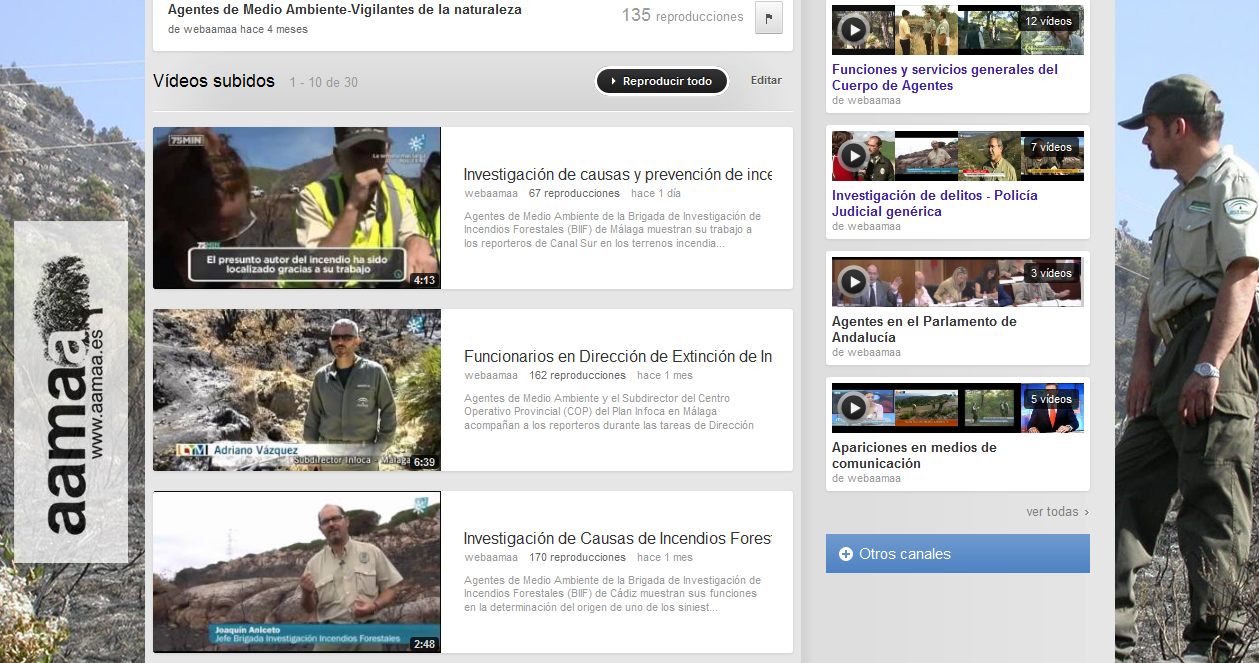
Task: Click the aamaa www.aamaa.es logo banner
Action: click(x=71, y=391)
